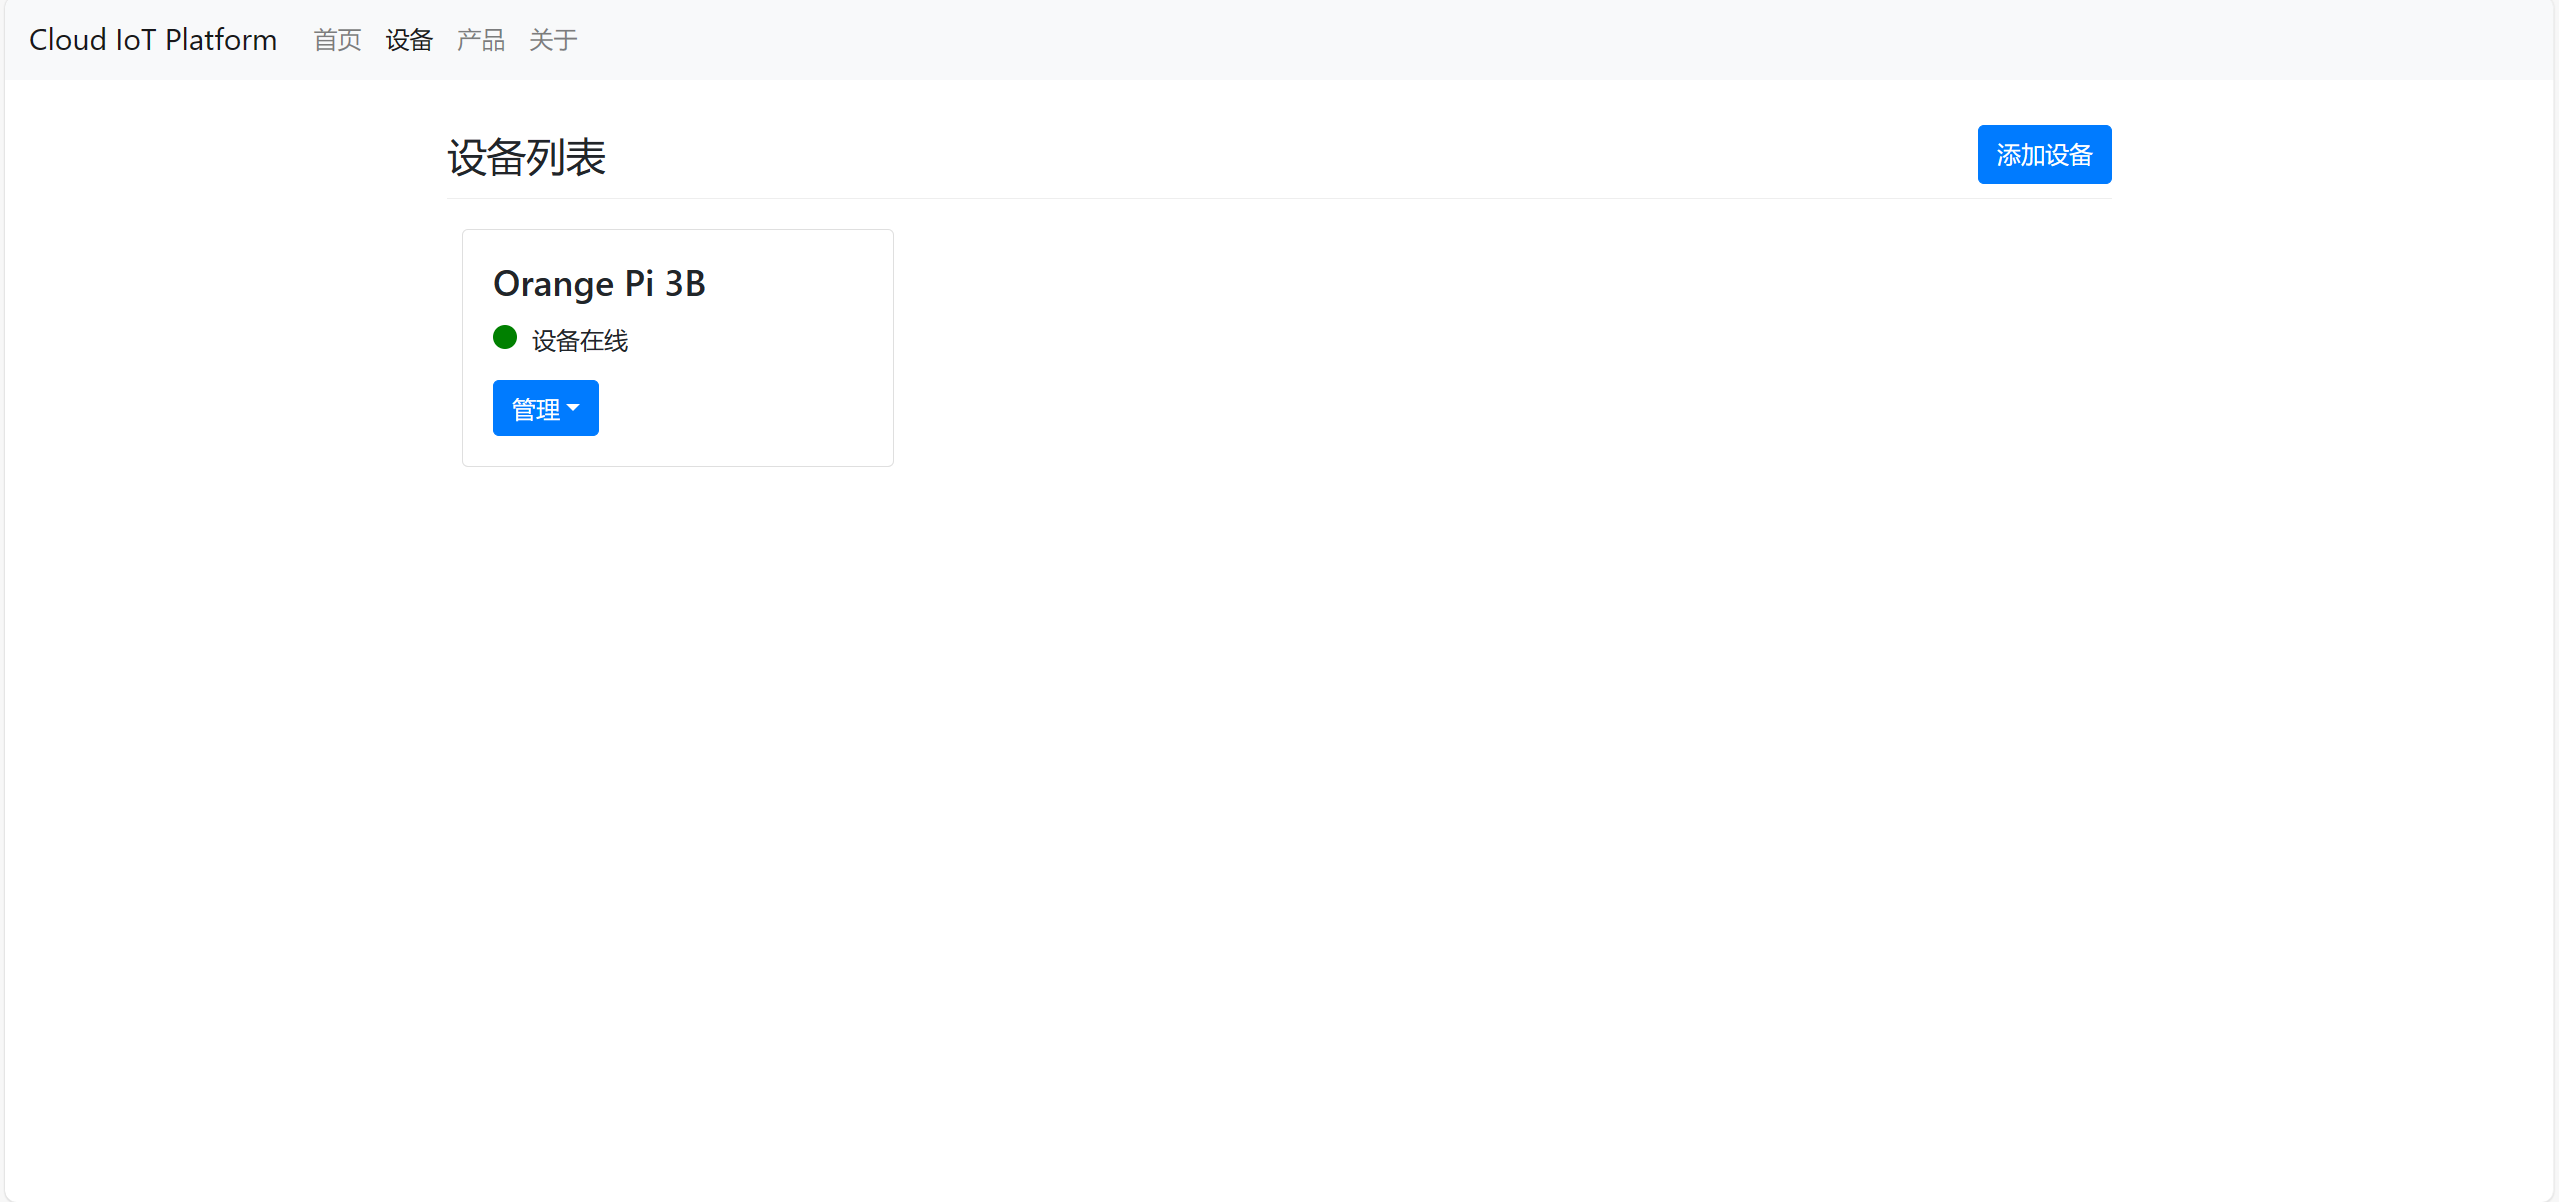Click the Orange Pi 3B device title
Image resolution: width=2559 pixels, height=1202 pixels.
[599, 284]
